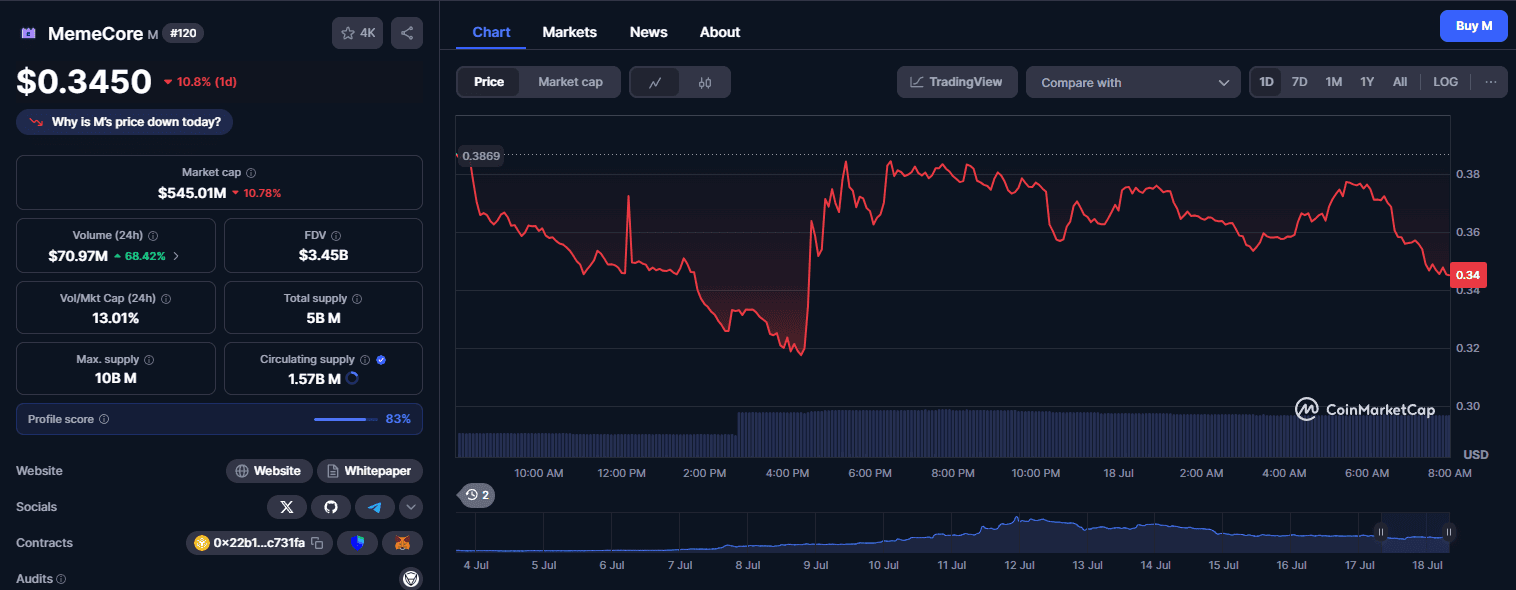This screenshot has width=1516, height=590.
Task: Open the X (Twitter) social link
Action: (287, 507)
